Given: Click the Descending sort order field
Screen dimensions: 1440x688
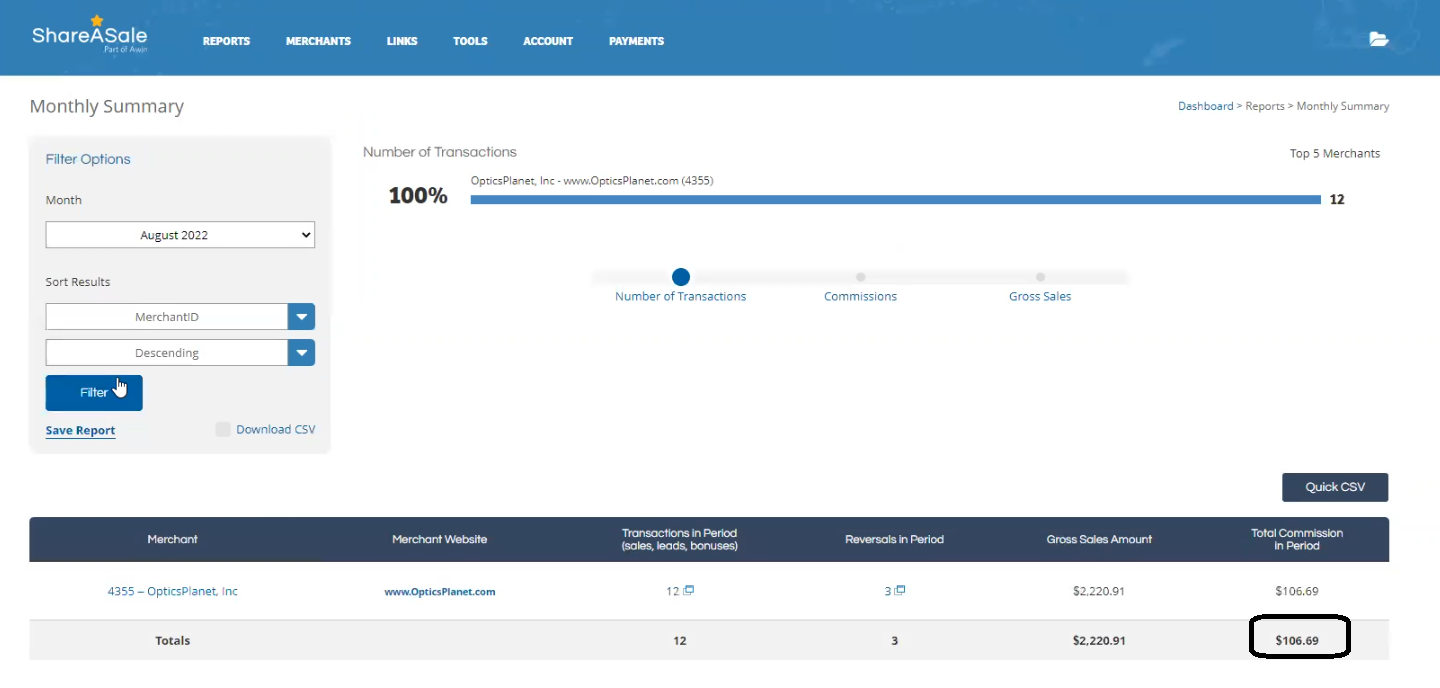Looking at the screenshot, I should (x=167, y=353).
